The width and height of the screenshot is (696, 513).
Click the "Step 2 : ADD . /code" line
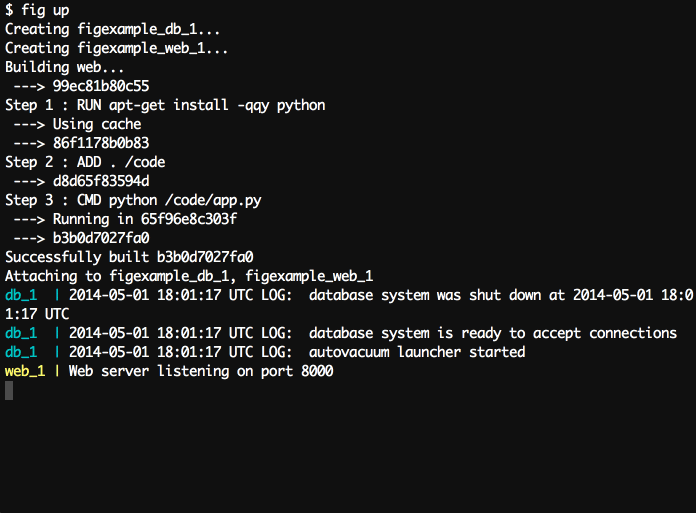coord(85,162)
